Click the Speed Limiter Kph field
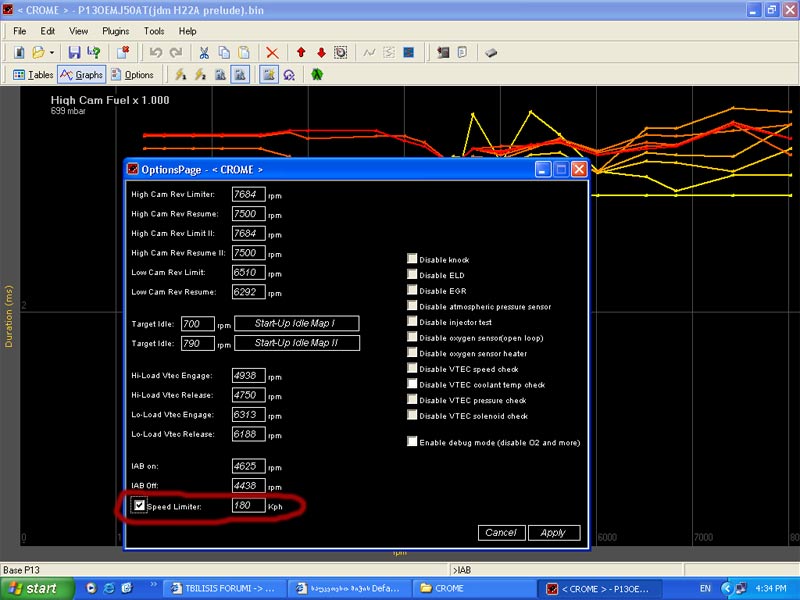The width and height of the screenshot is (800, 600). [x=248, y=506]
